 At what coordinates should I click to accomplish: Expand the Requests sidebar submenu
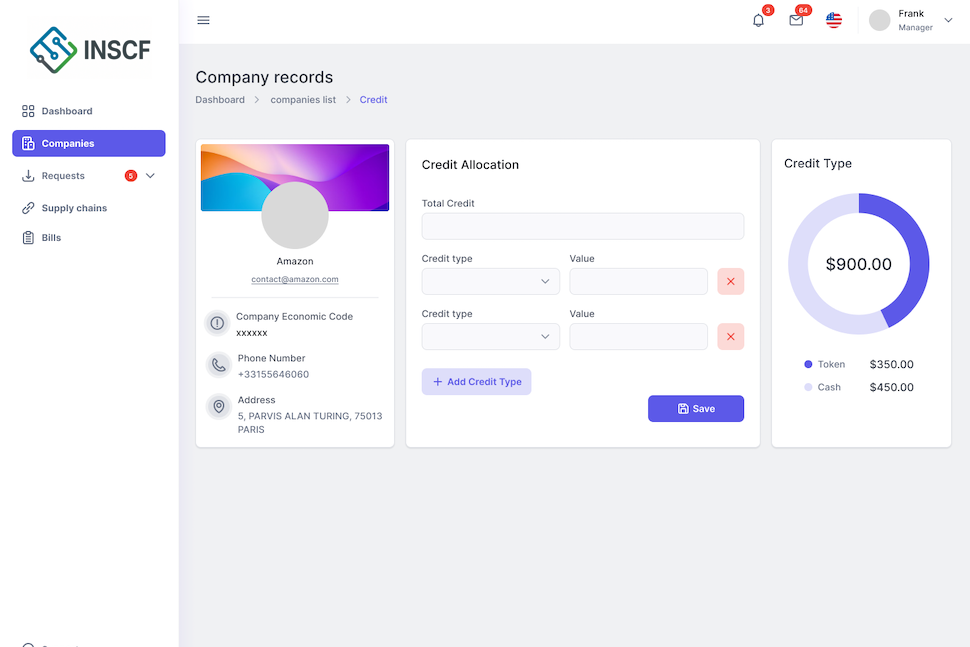[x=150, y=176]
